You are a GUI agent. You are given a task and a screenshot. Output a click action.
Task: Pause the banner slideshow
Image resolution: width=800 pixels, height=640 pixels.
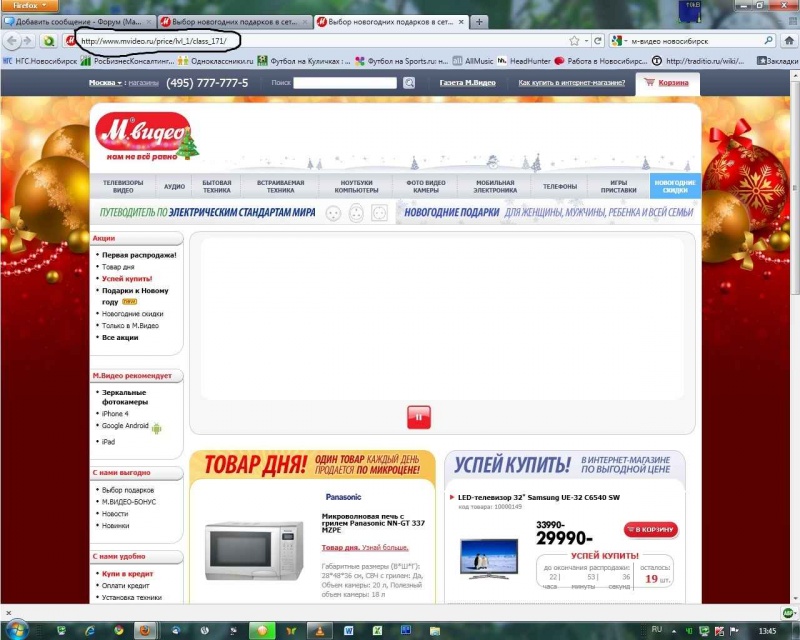coord(419,417)
